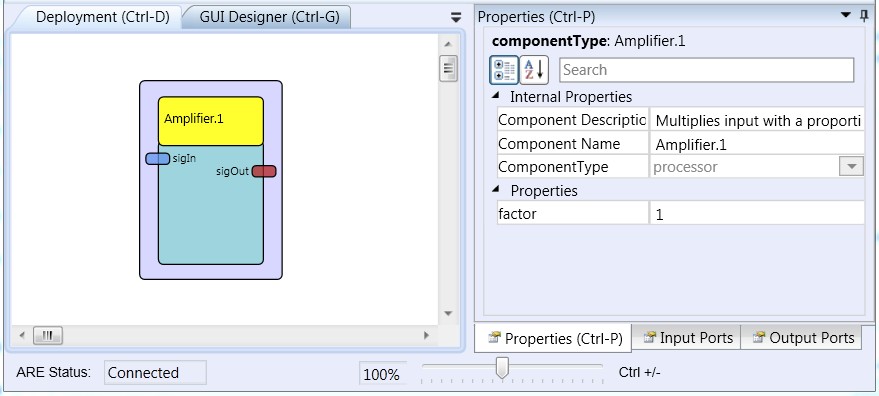Screen dimensions: 879x396
Task: Click the sigOut red output port
Action: [264, 171]
